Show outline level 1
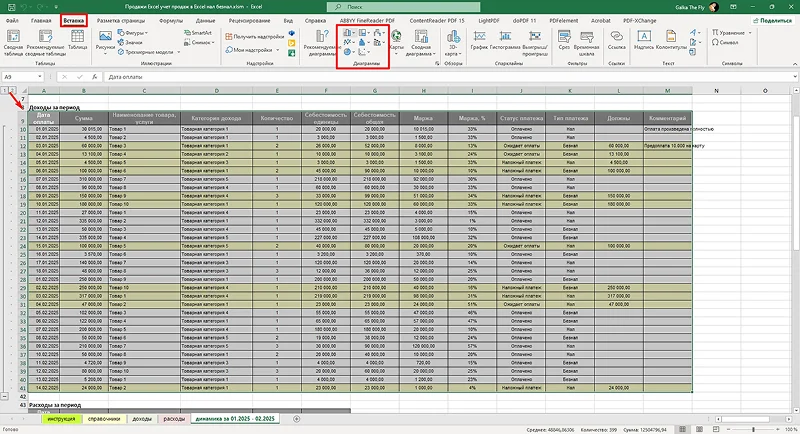Viewport: 800px width, 434px height. coord(4,90)
